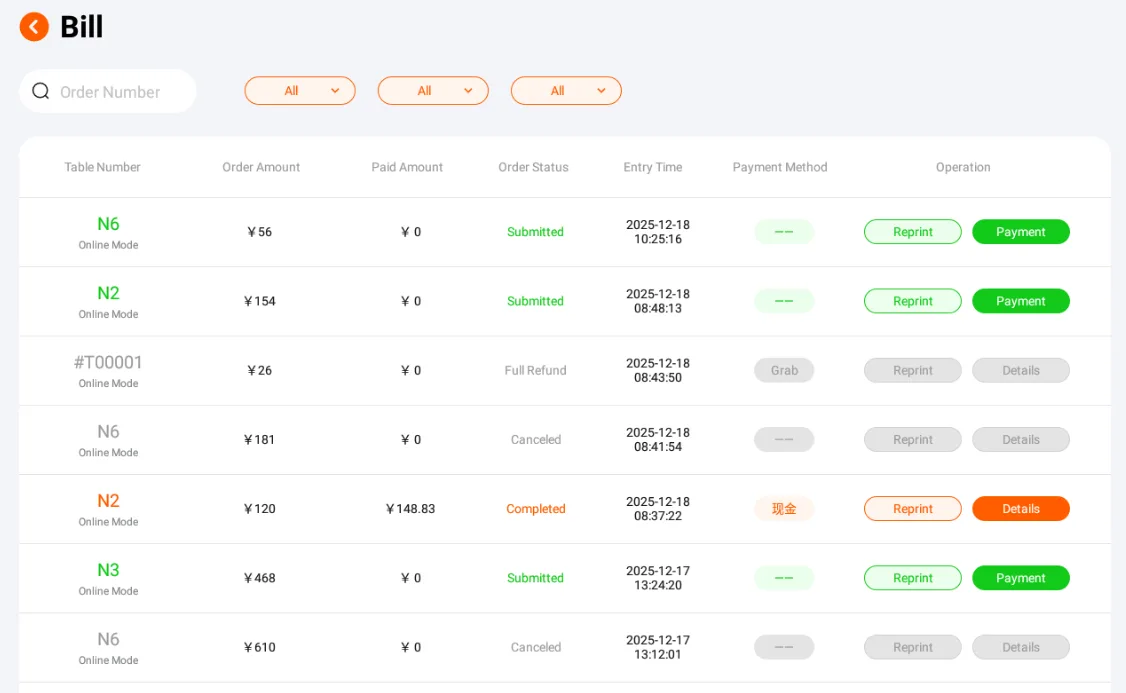Click the order amount ¥154

[x=260, y=301]
